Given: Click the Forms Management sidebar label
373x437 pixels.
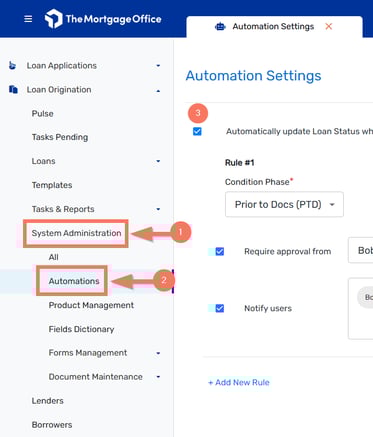Looking at the screenshot, I should (88, 353).
